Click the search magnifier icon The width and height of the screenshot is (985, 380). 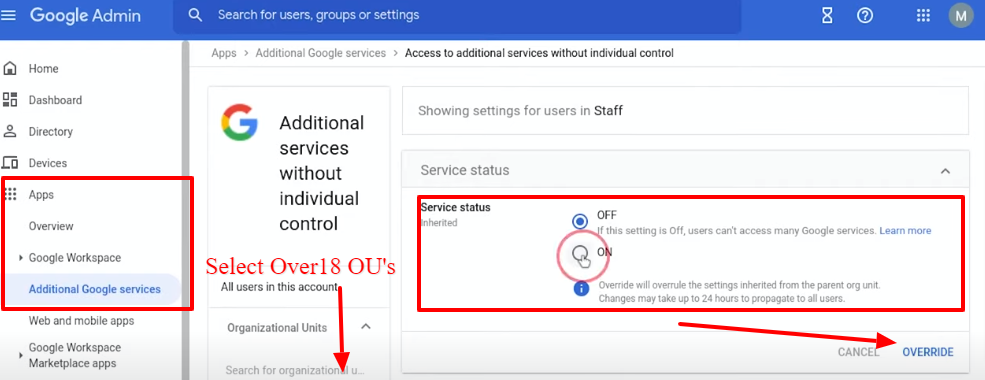(195, 14)
